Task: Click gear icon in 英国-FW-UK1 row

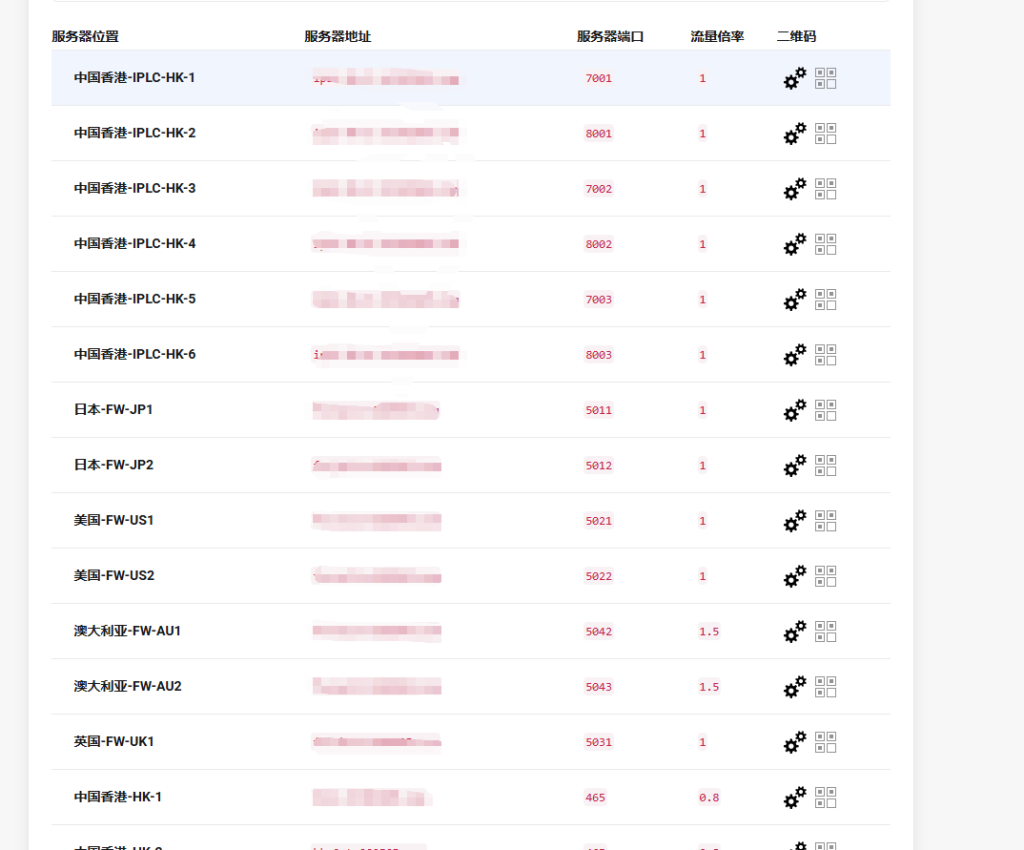Action: (794, 742)
